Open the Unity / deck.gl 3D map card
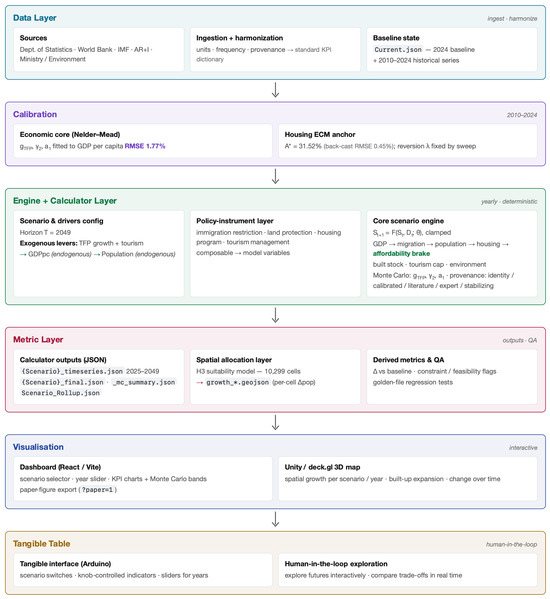Viewport: 550px width, 599px height. (408, 479)
